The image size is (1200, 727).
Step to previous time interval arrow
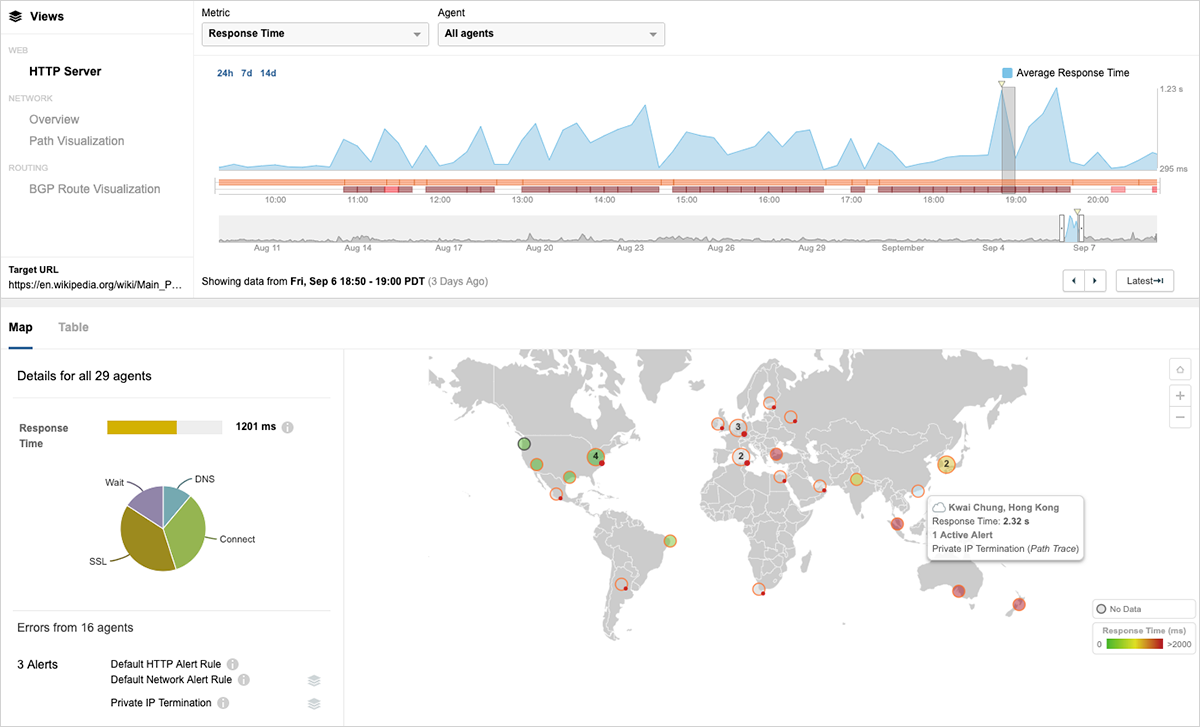(1074, 281)
